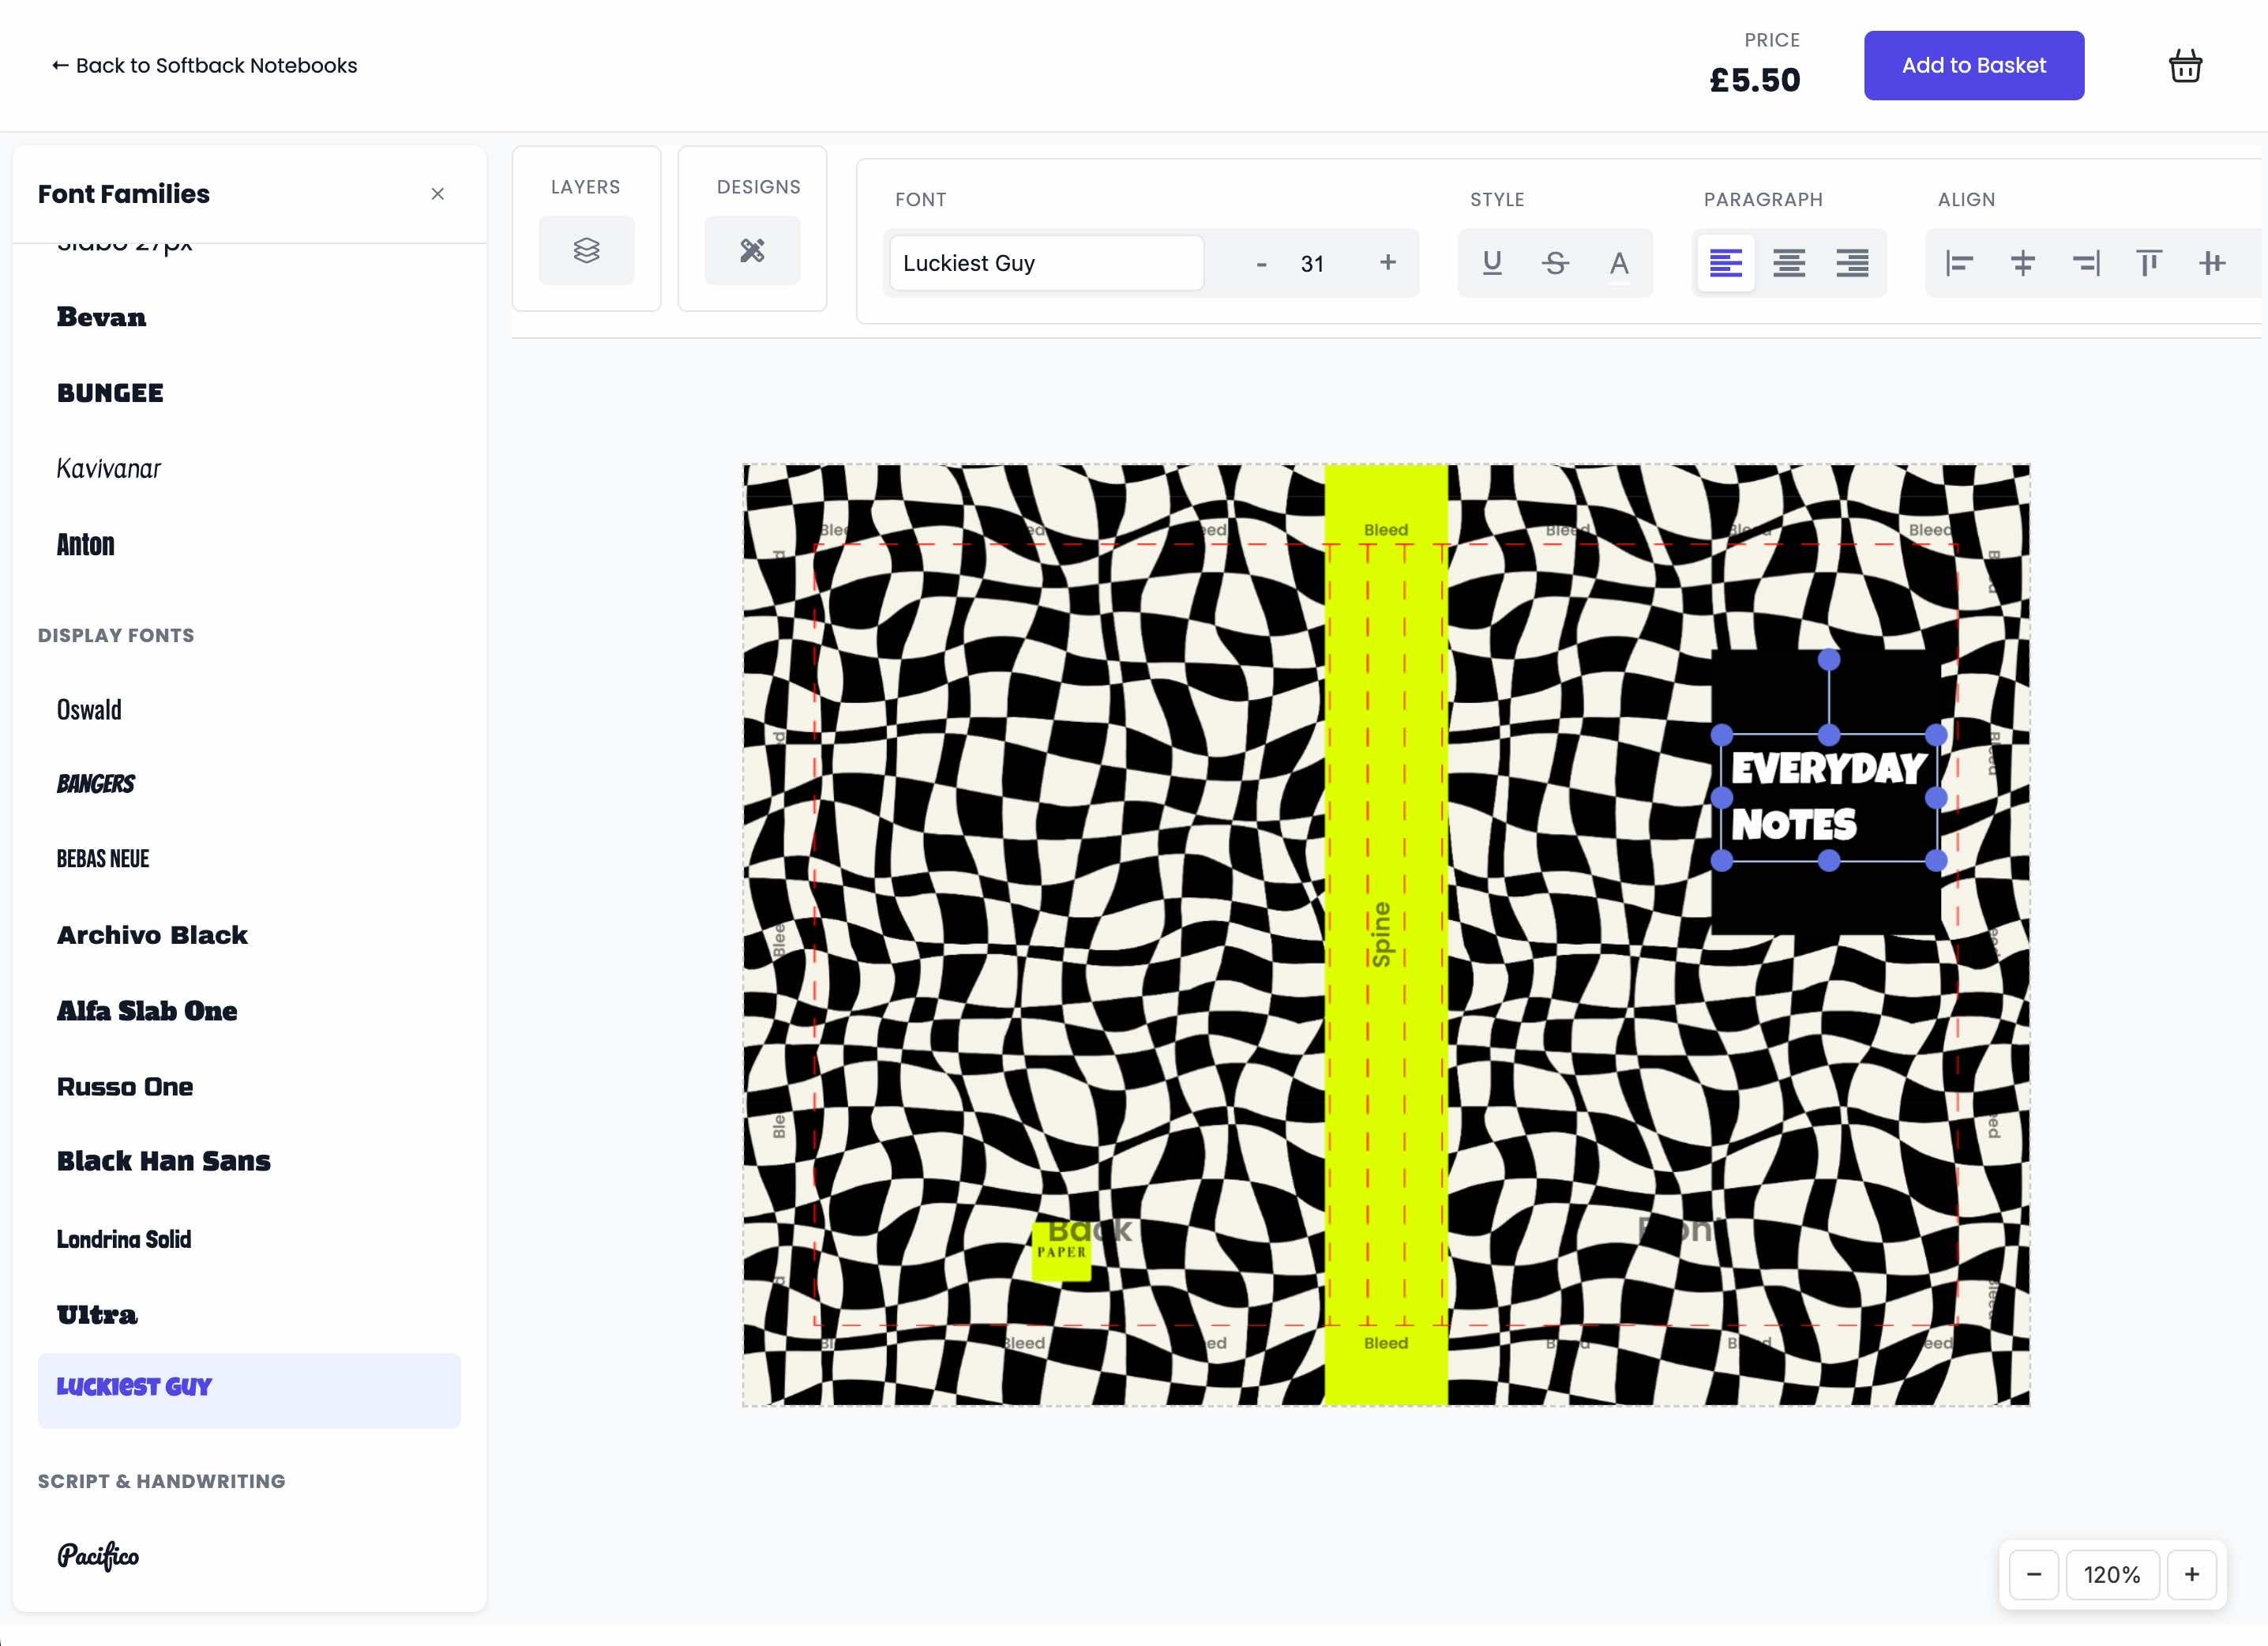Click the Add to Basket button
The image size is (2268, 1646).
1973,65
